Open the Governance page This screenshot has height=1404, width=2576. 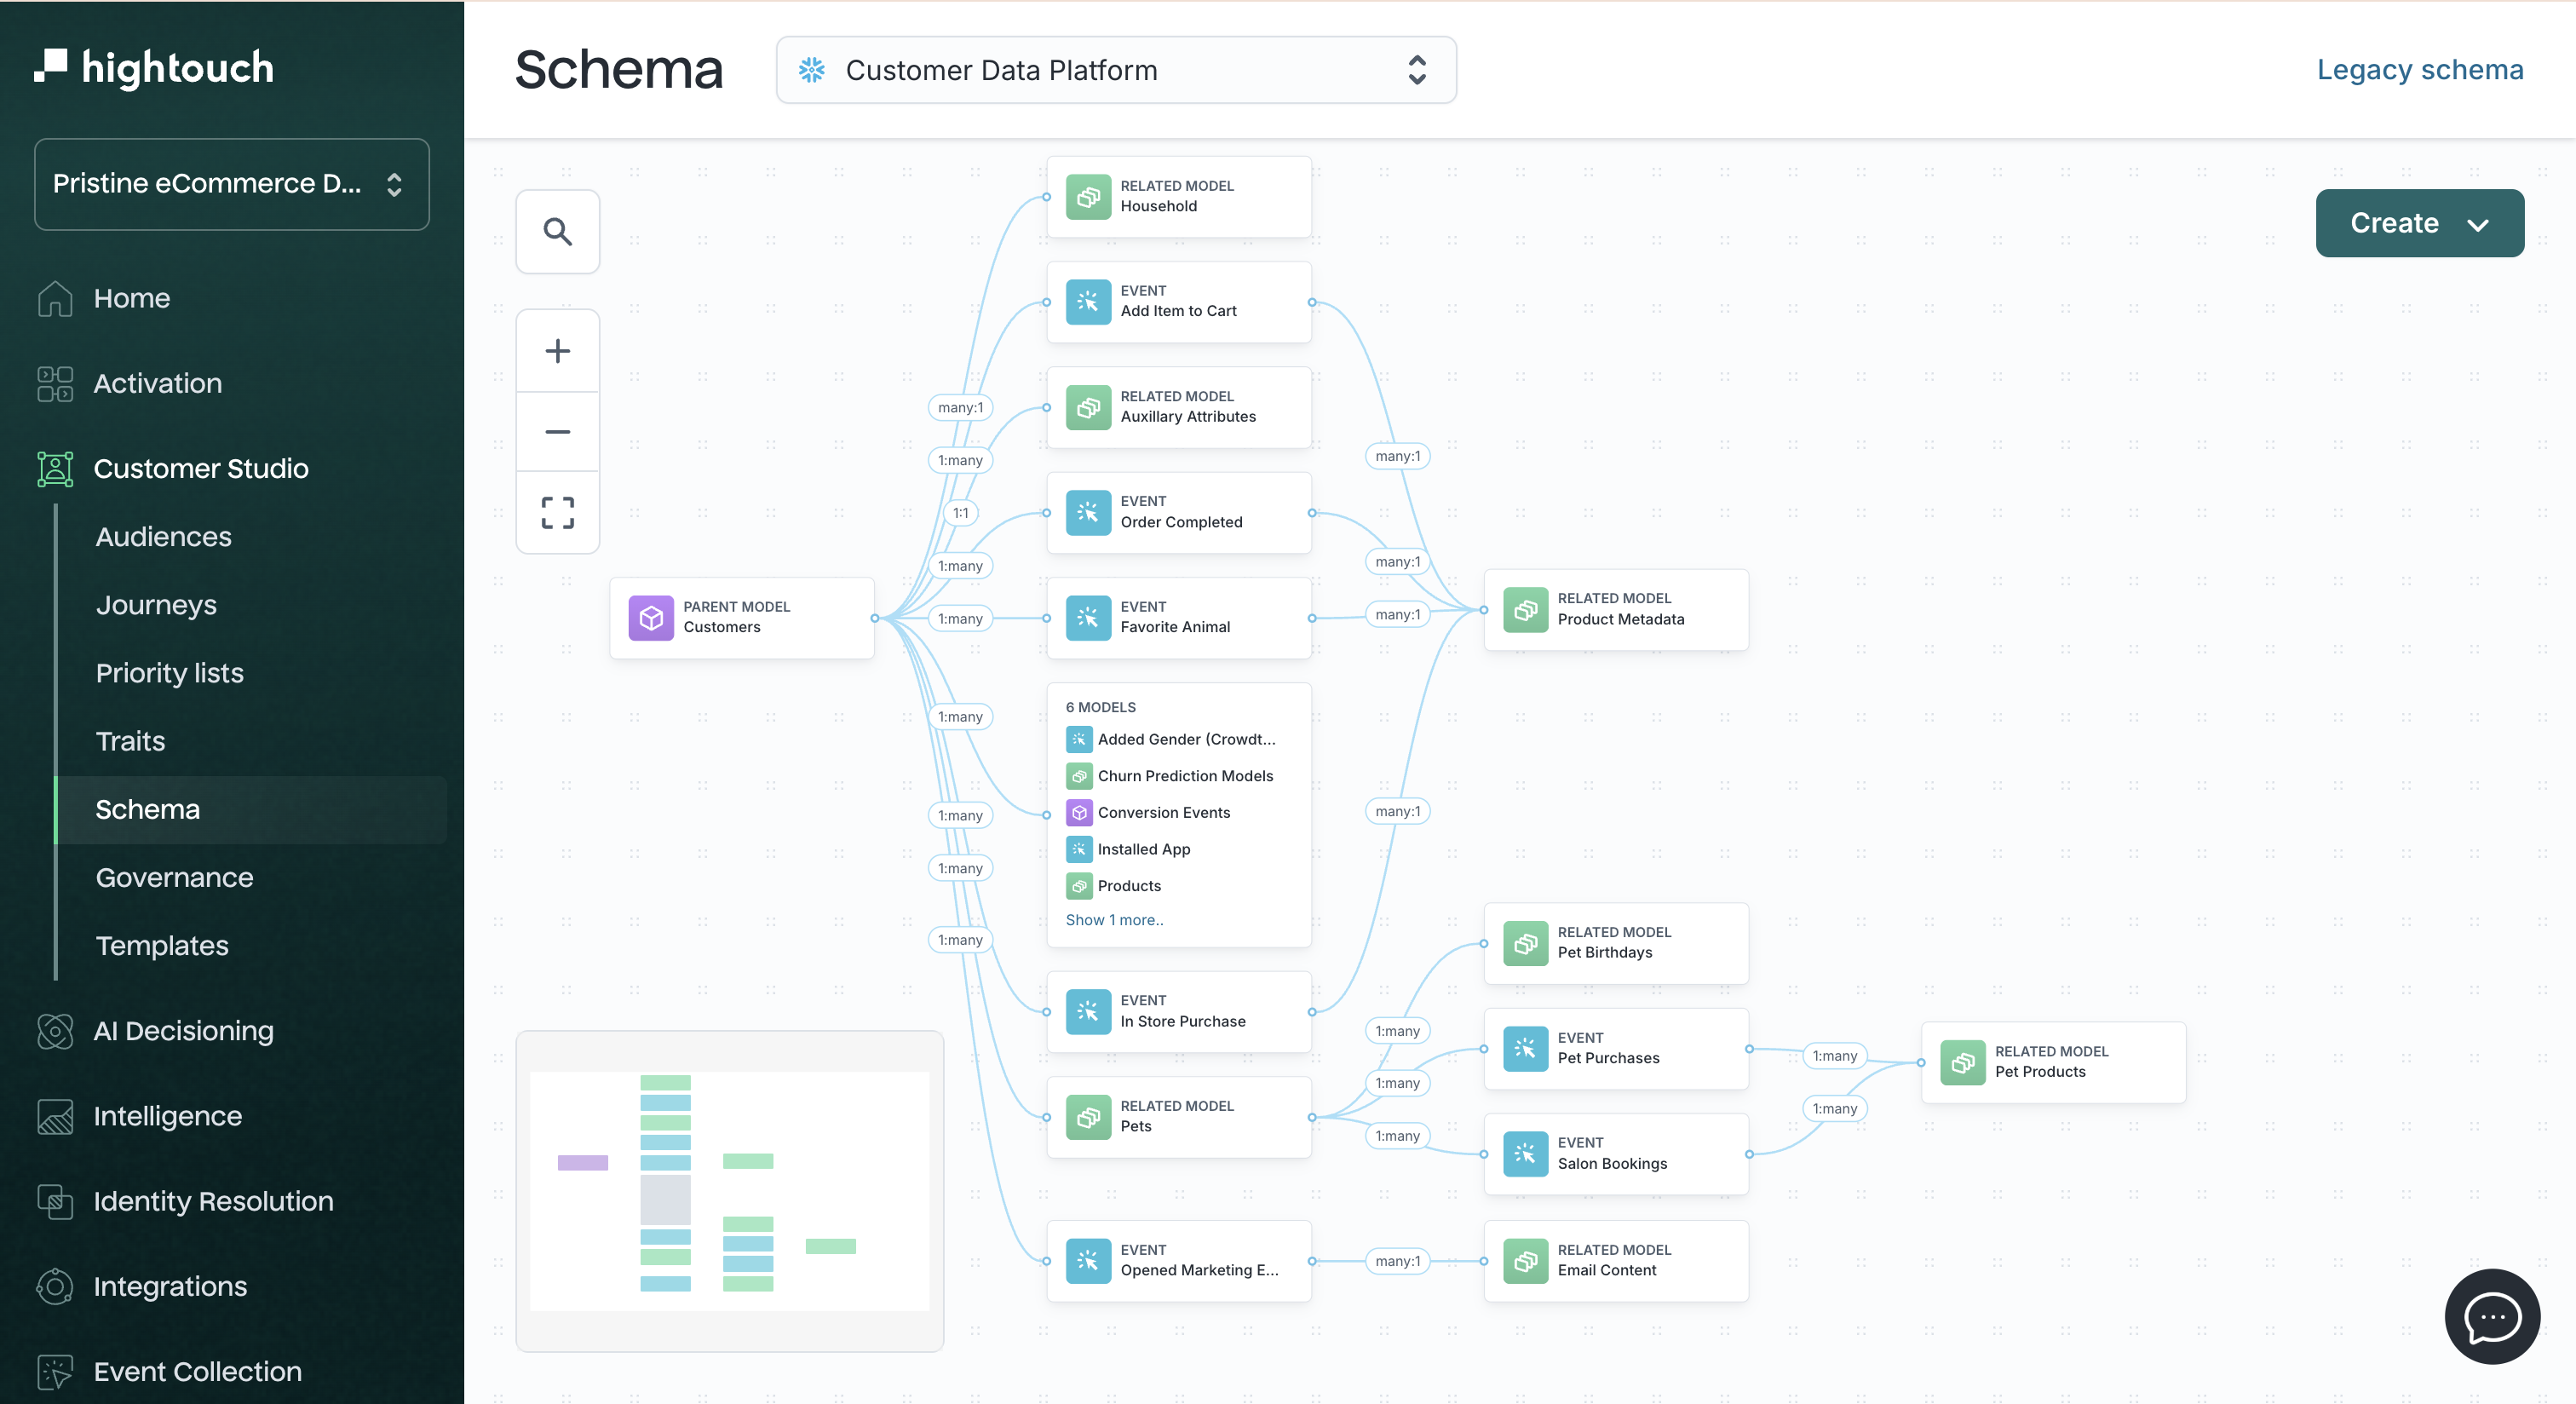pyautogui.click(x=174, y=878)
